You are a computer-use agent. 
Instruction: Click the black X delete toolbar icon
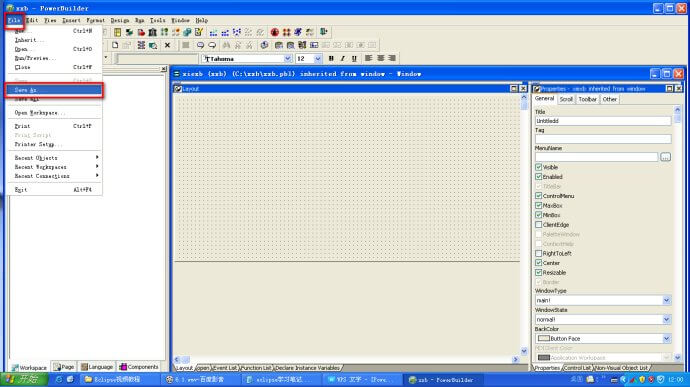click(167, 45)
